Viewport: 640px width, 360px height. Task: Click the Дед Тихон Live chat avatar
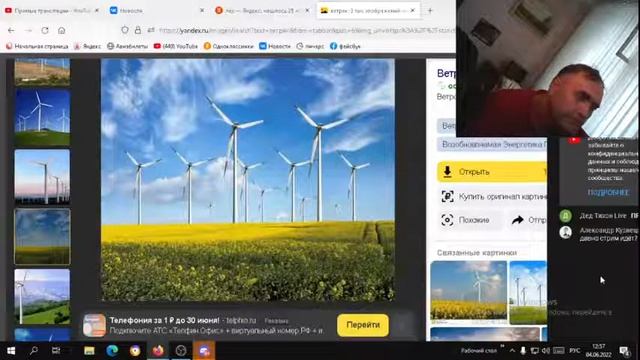click(x=565, y=216)
